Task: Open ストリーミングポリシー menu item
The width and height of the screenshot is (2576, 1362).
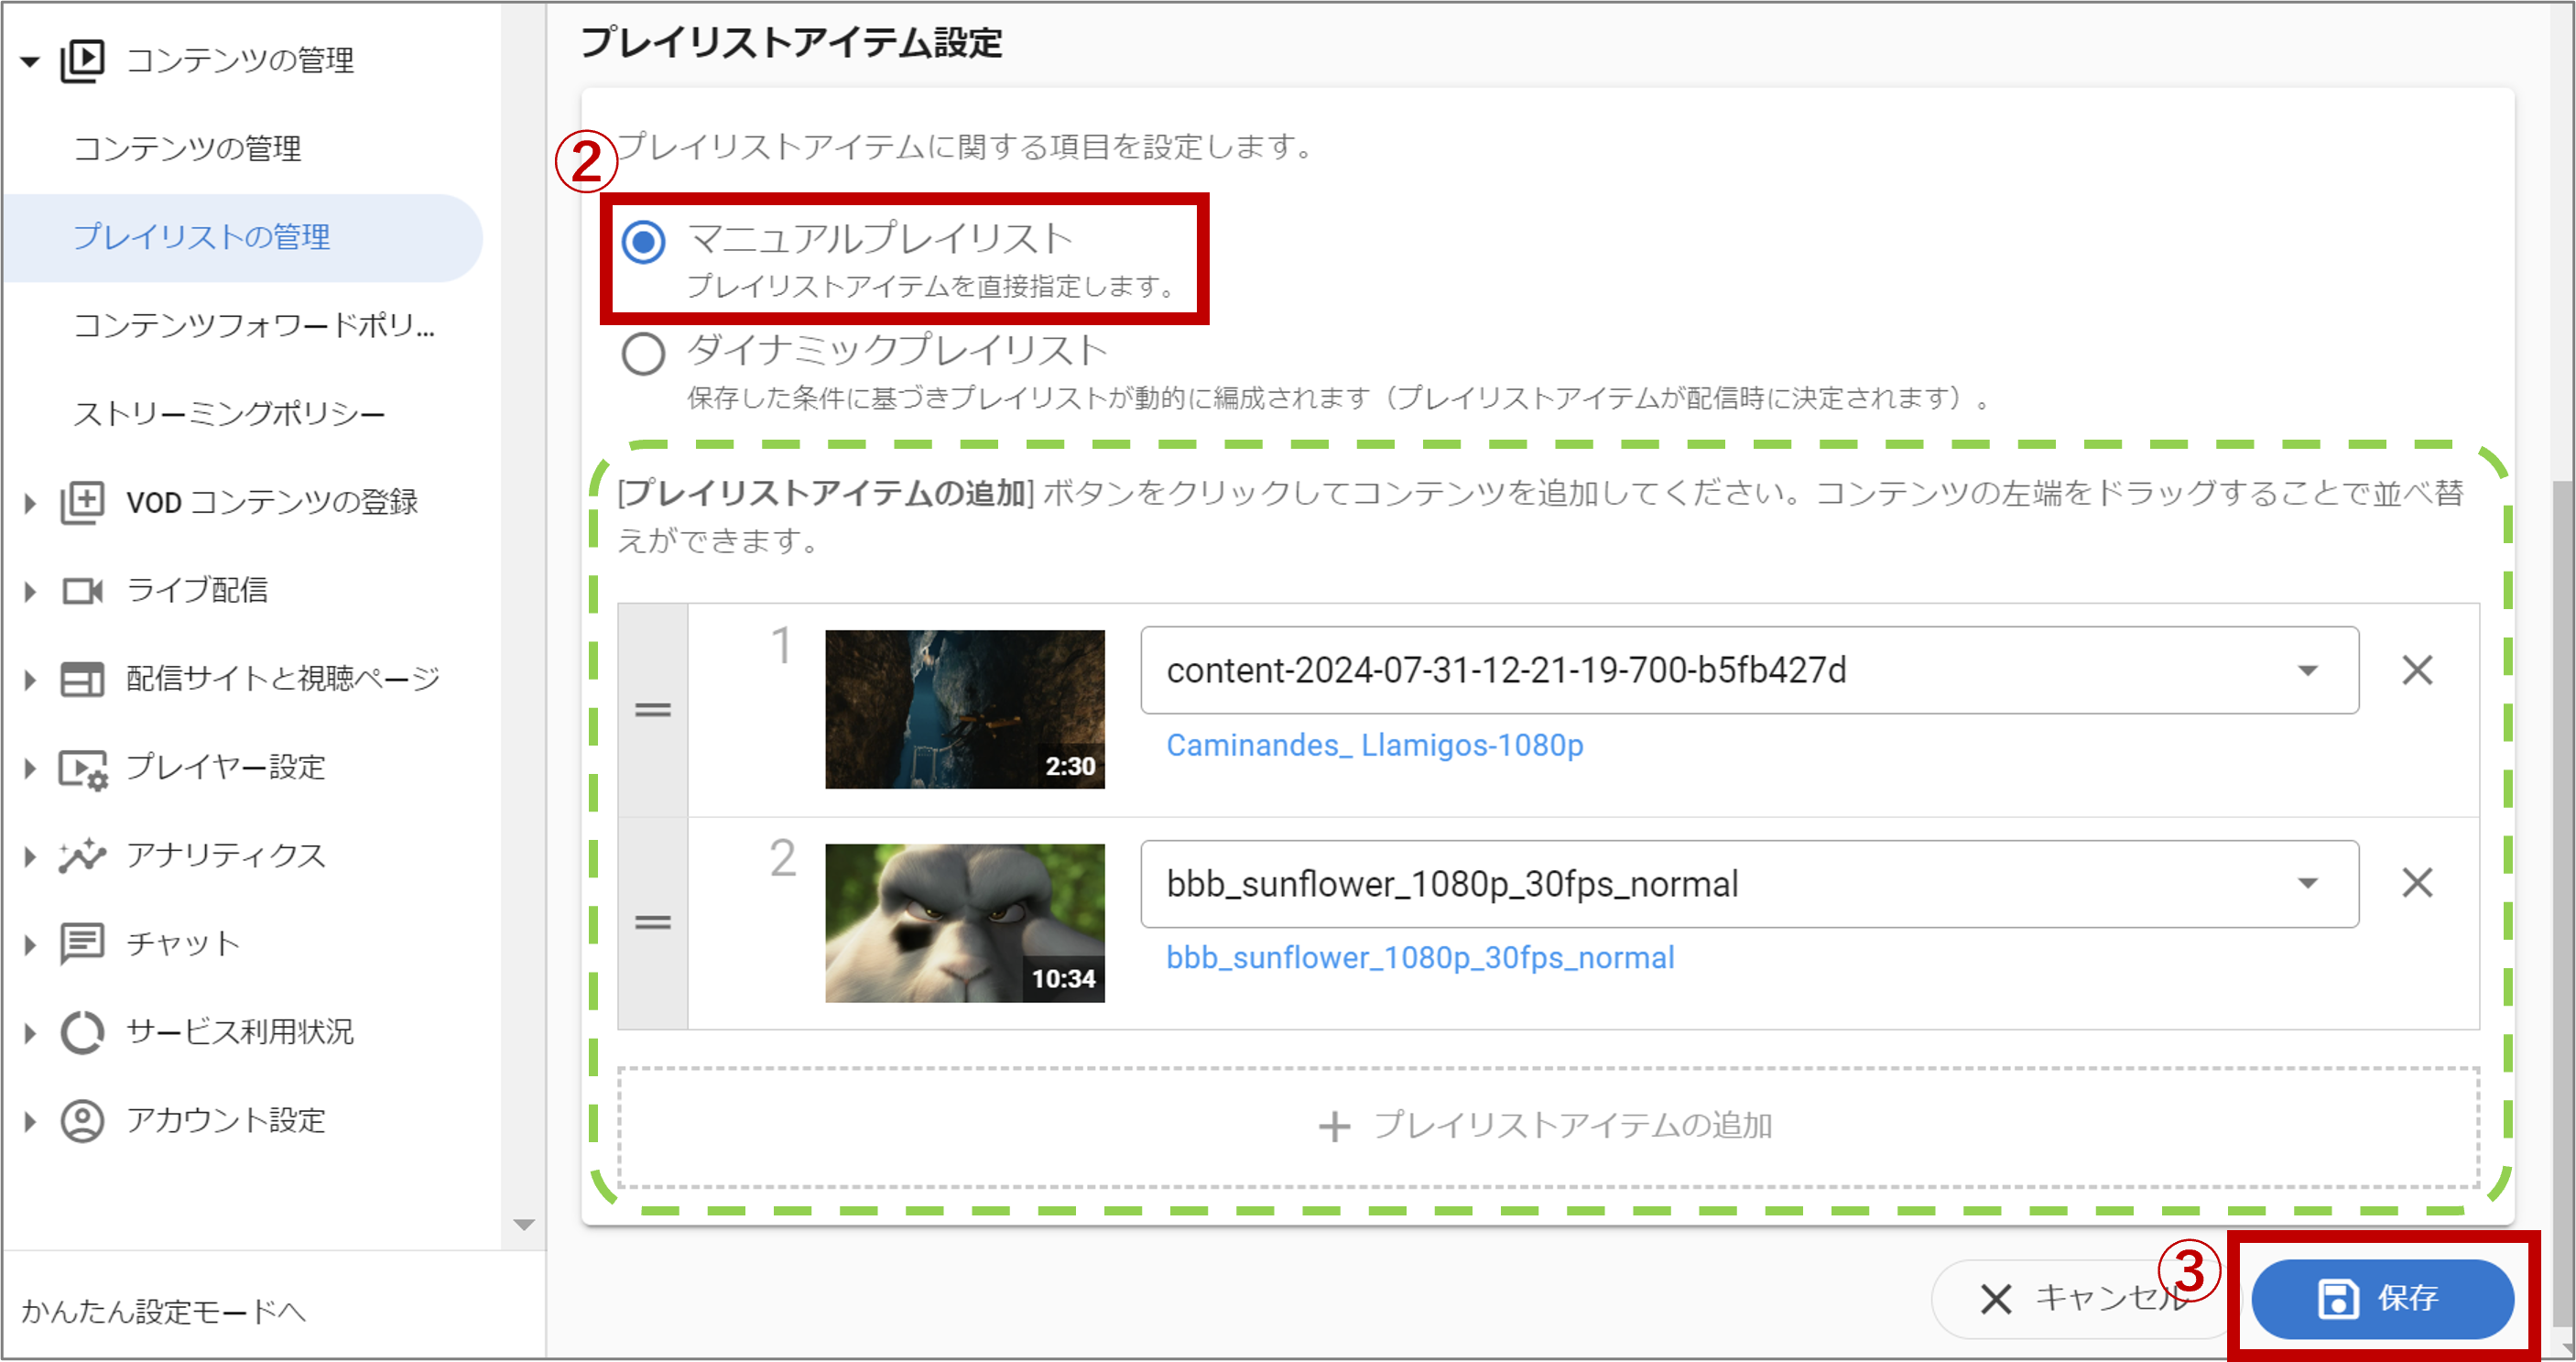Action: coord(229,414)
